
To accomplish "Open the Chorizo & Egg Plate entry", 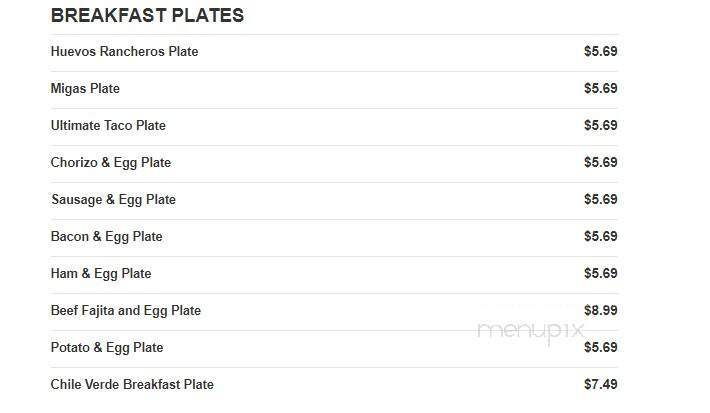I will click(x=111, y=163).
